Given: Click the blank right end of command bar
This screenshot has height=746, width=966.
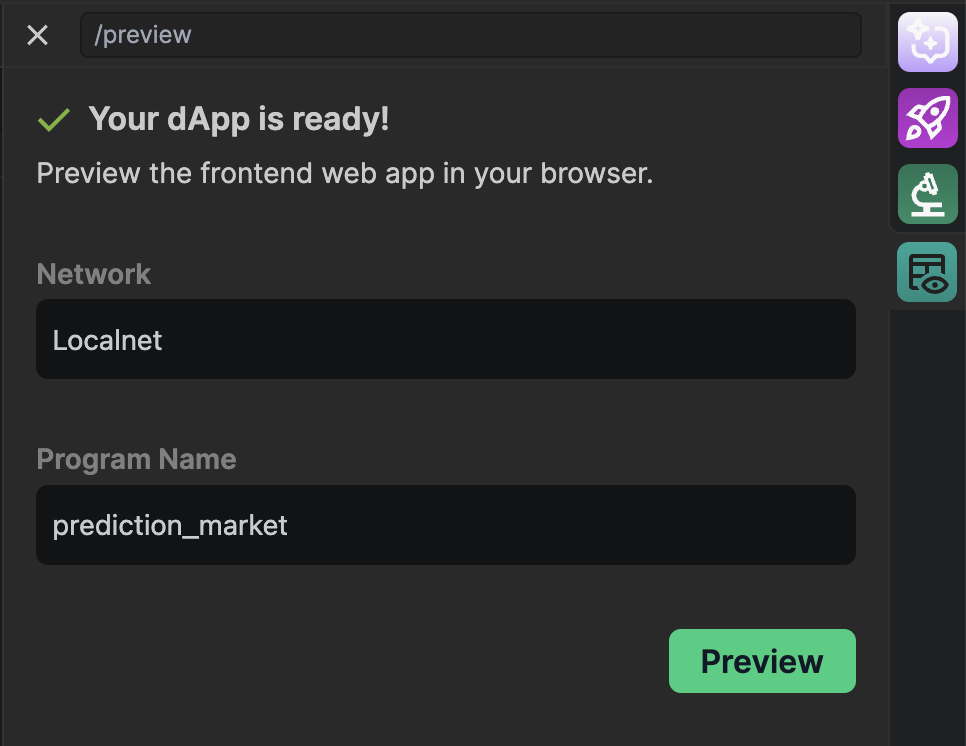Looking at the screenshot, I should point(780,35).
